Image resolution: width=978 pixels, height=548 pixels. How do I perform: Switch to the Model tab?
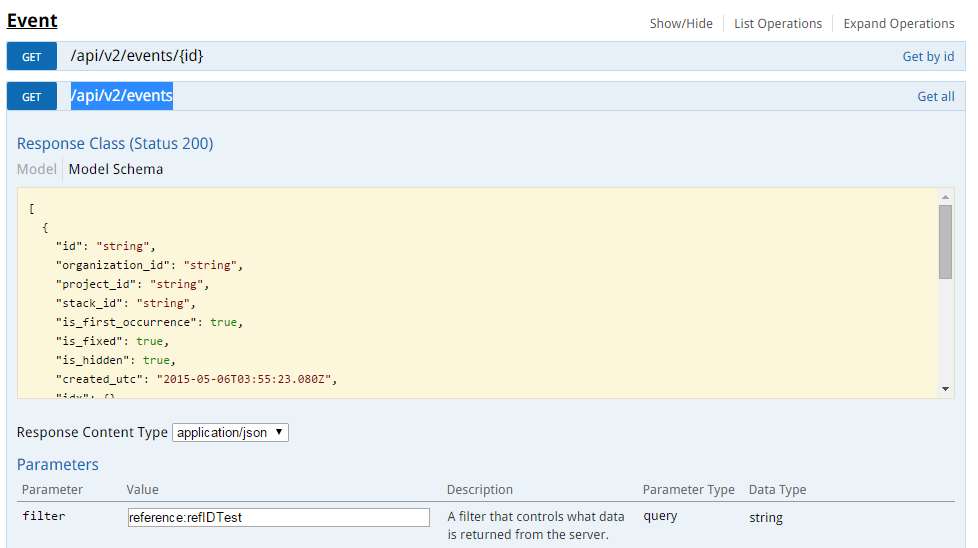37,169
